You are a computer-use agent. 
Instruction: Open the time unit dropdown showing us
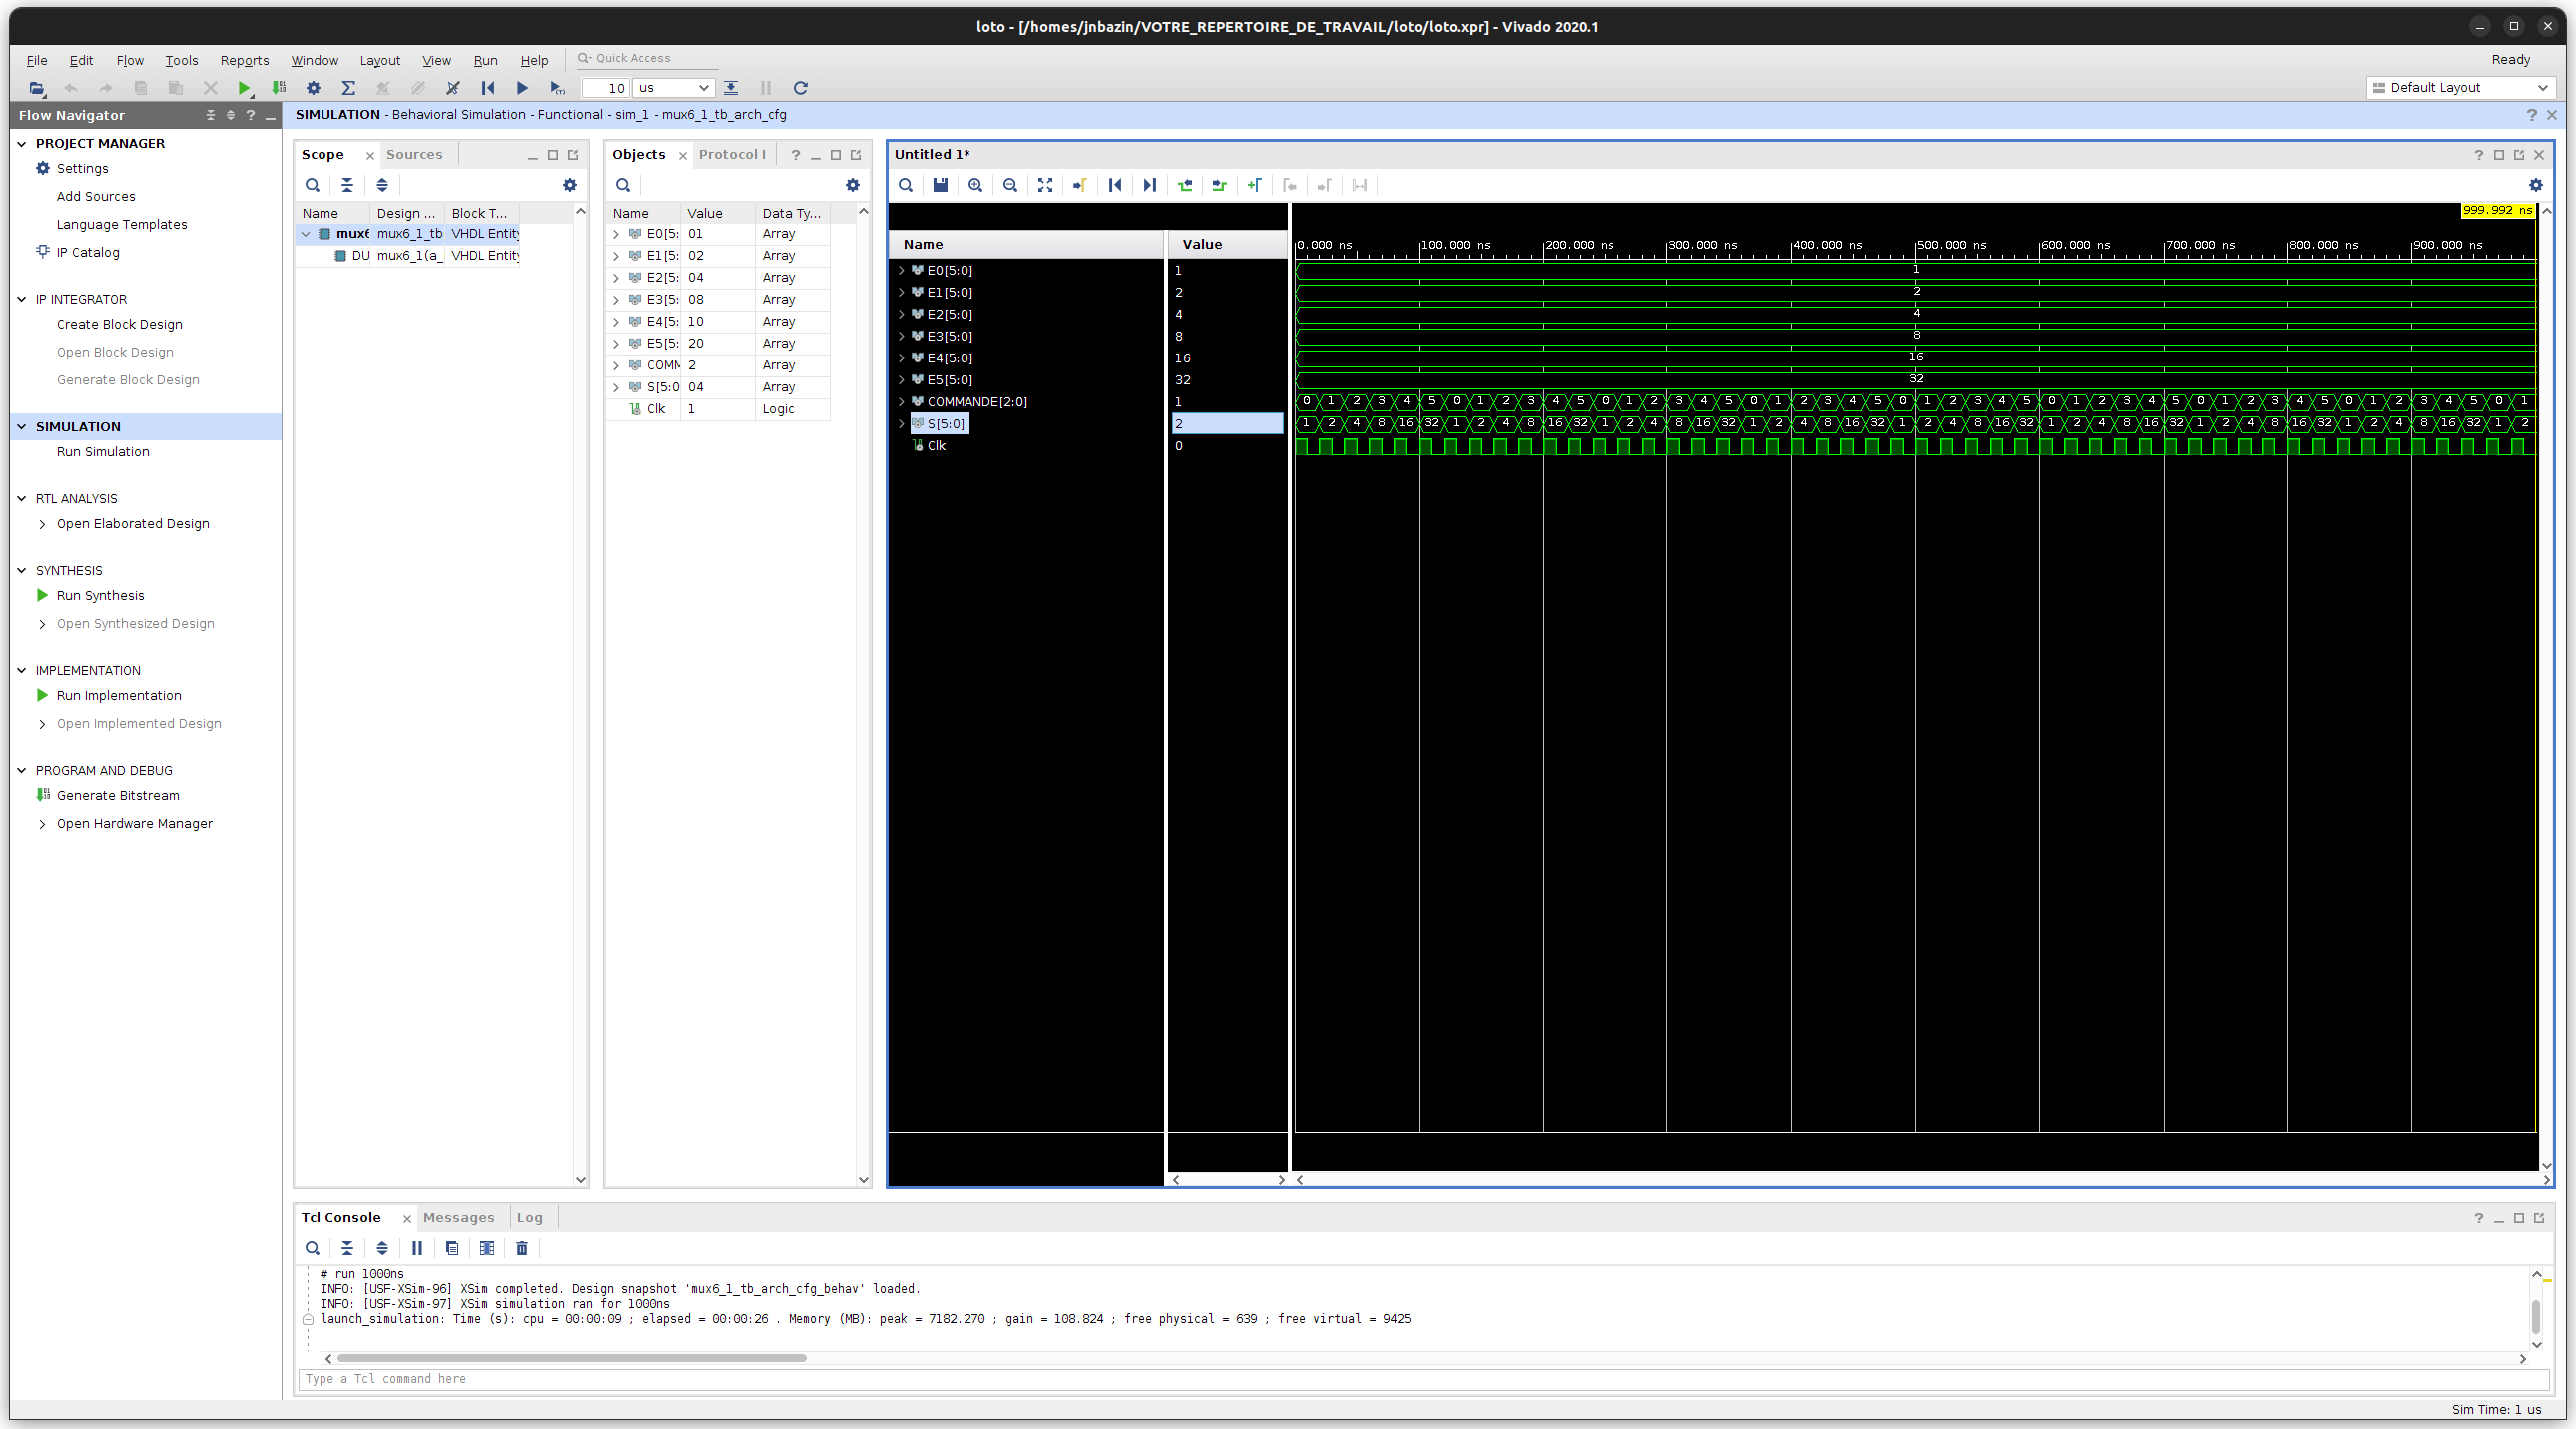[674, 88]
